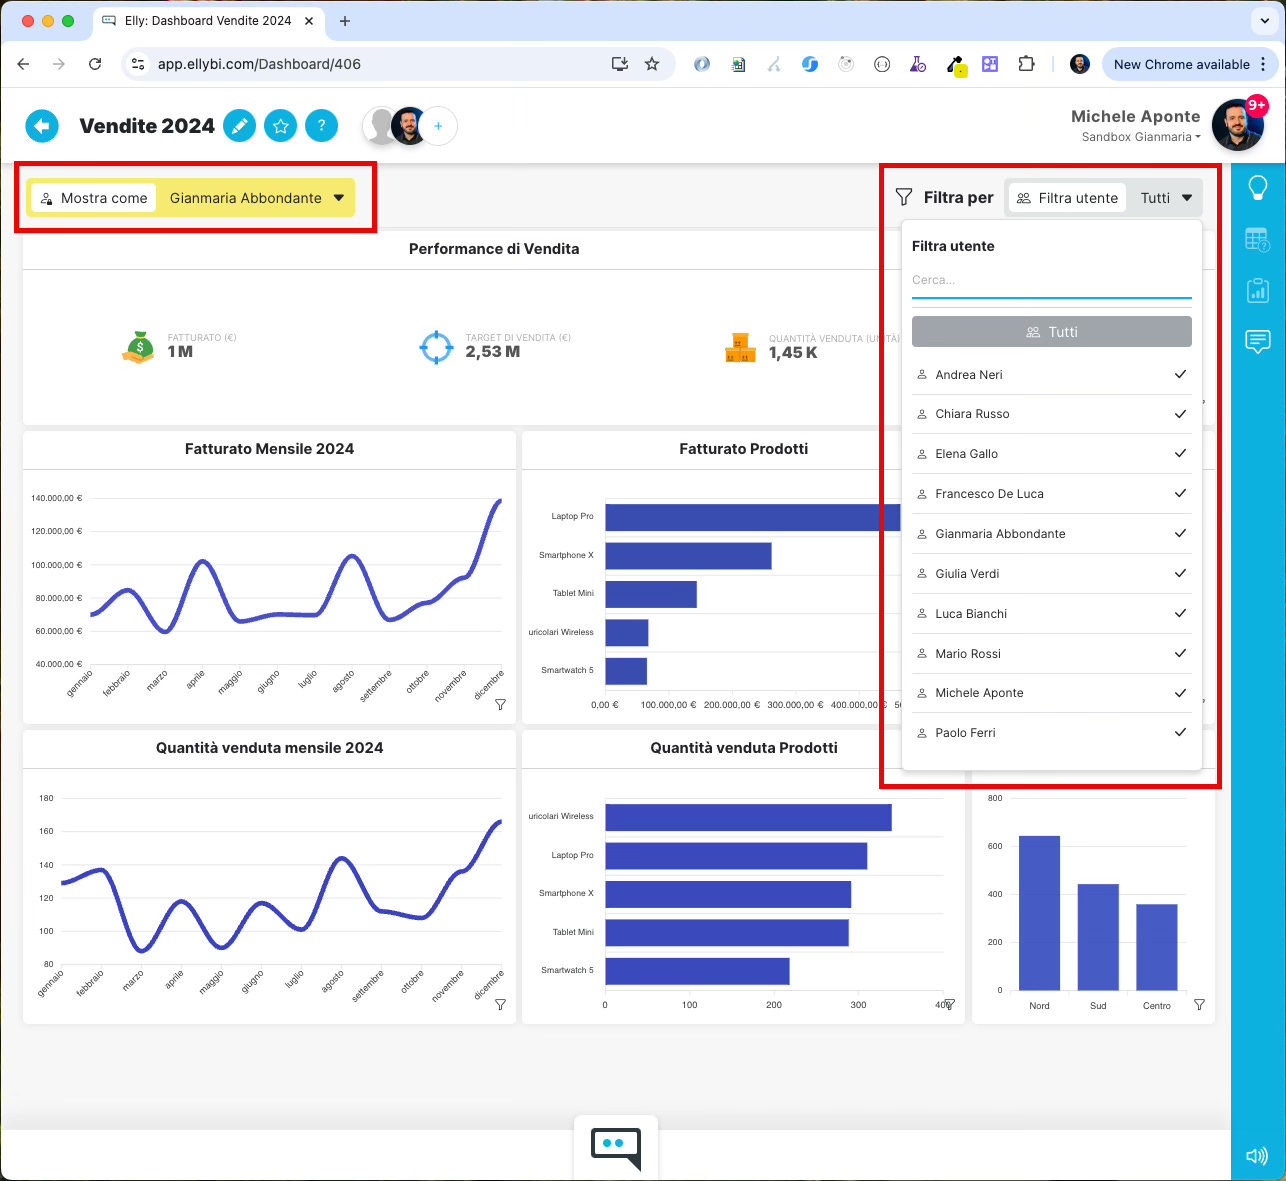Toggle the speaker sound icon in sidebar
This screenshot has height=1181, width=1286.
[1257, 1156]
